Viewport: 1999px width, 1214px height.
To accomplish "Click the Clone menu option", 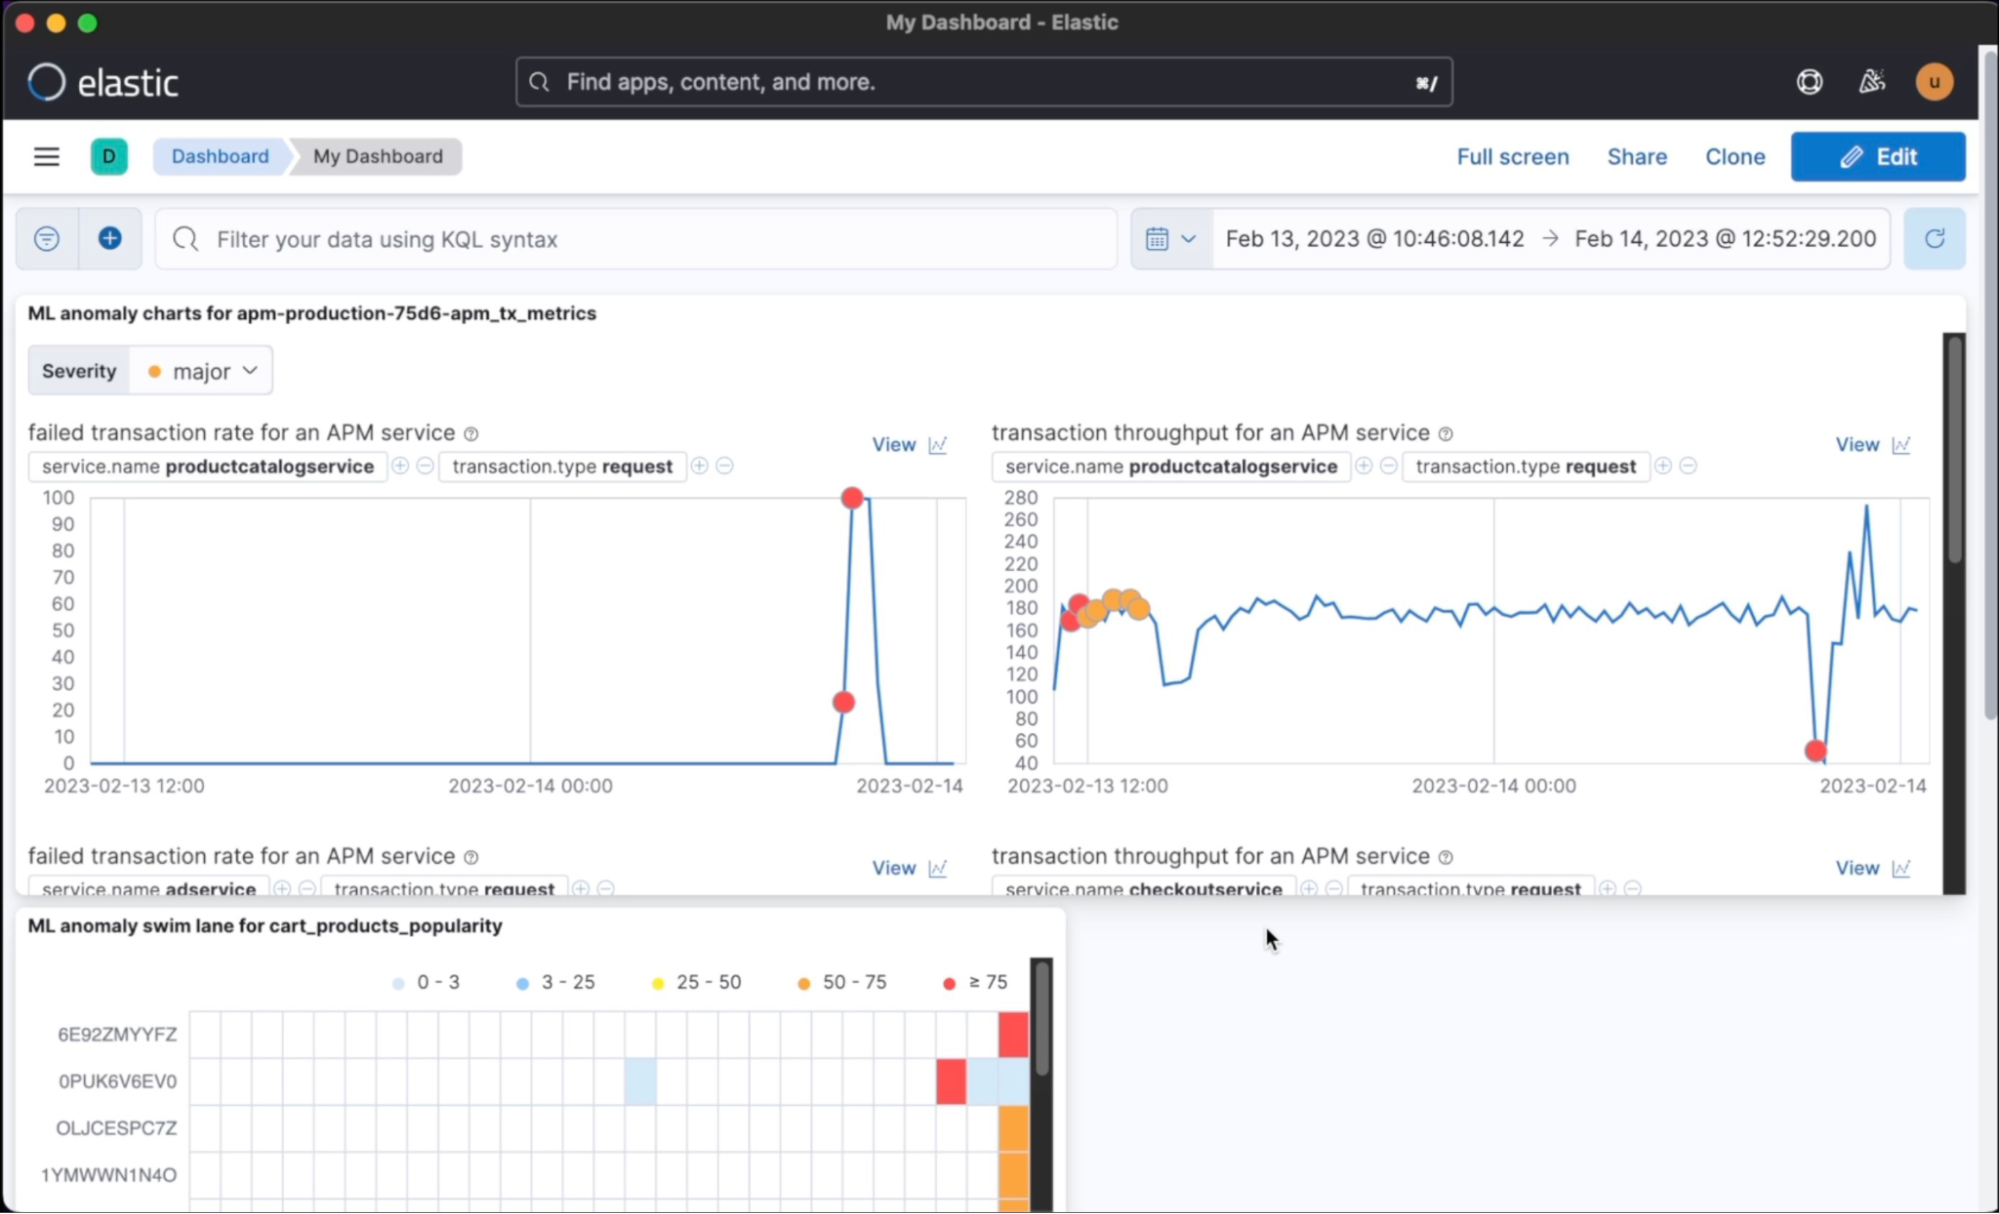I will pos(1735,157).
